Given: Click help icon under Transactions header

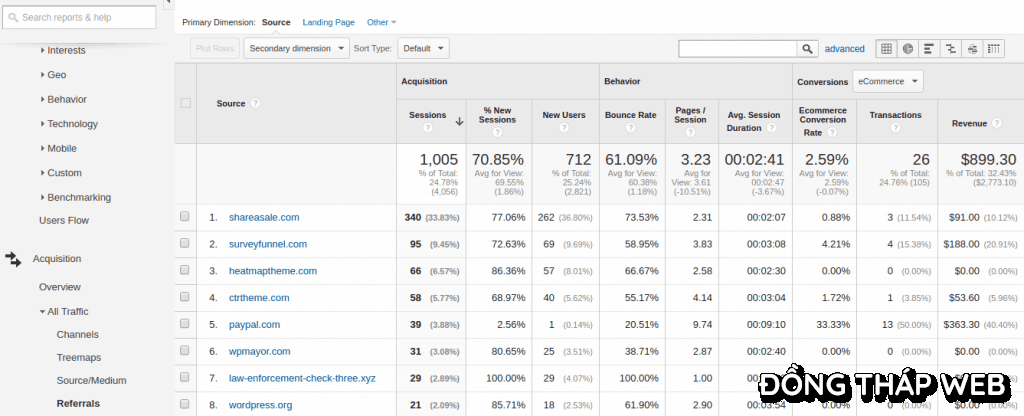Looking at the screenshot, I should pyautogui.click(x=895, y=128).
